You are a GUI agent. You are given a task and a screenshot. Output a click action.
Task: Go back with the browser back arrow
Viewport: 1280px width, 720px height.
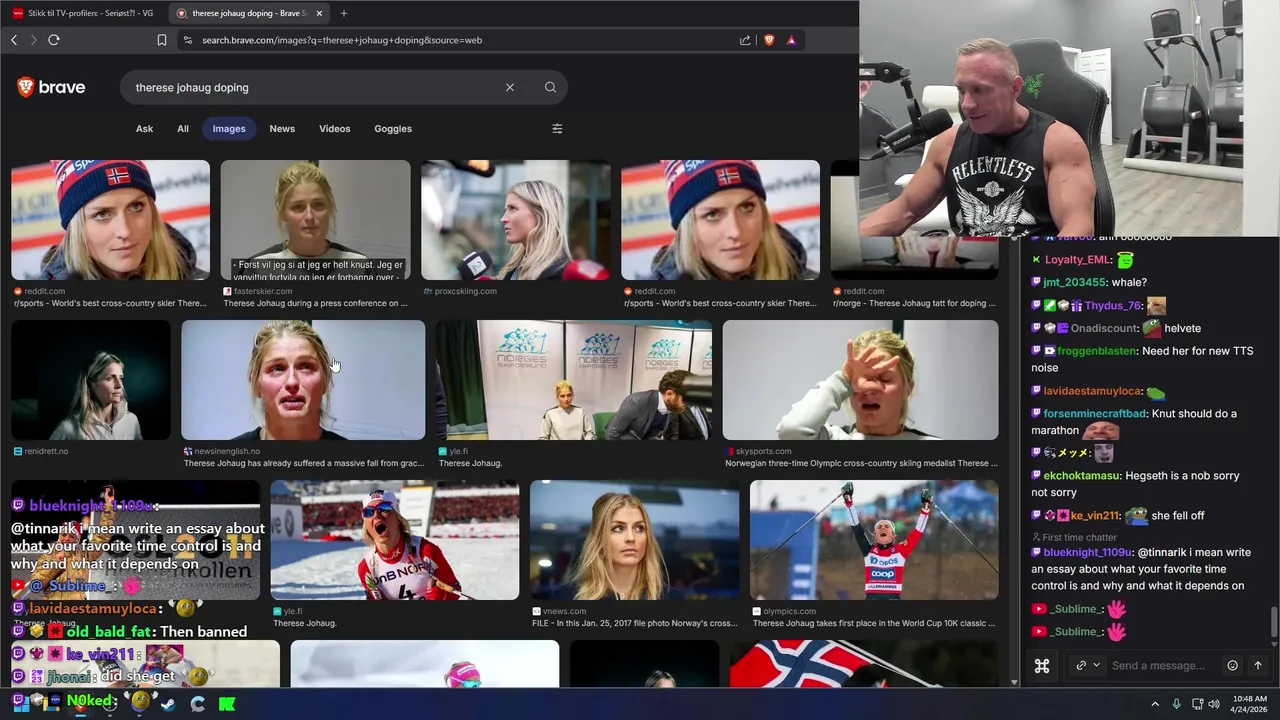coord(14,40)
